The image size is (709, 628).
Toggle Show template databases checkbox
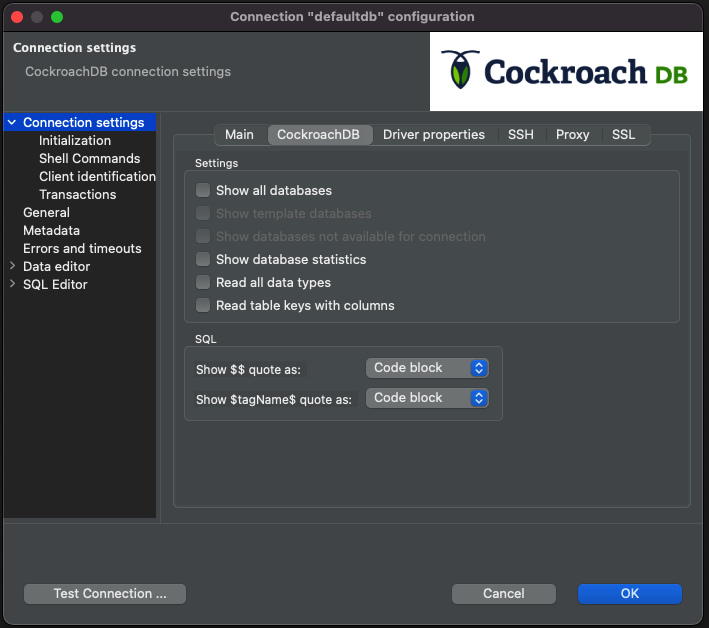pyautogui.click(x=203, y=213)
